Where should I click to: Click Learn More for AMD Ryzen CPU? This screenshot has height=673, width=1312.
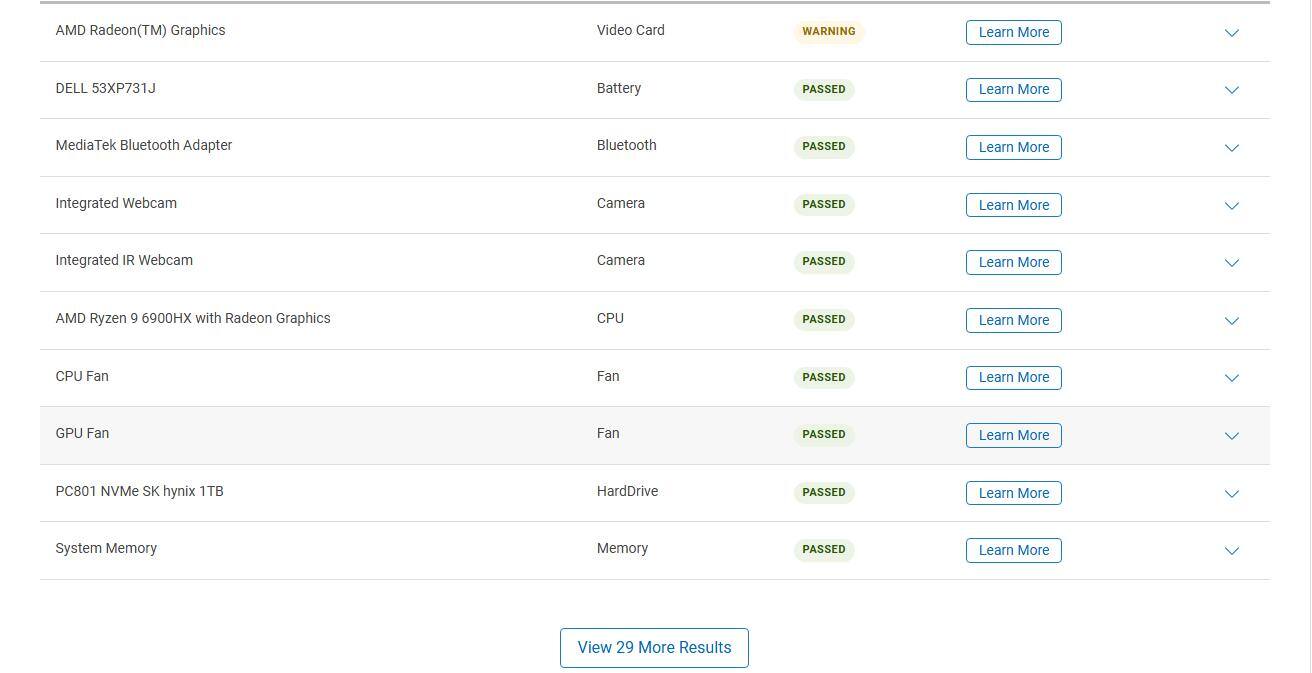1013,320
